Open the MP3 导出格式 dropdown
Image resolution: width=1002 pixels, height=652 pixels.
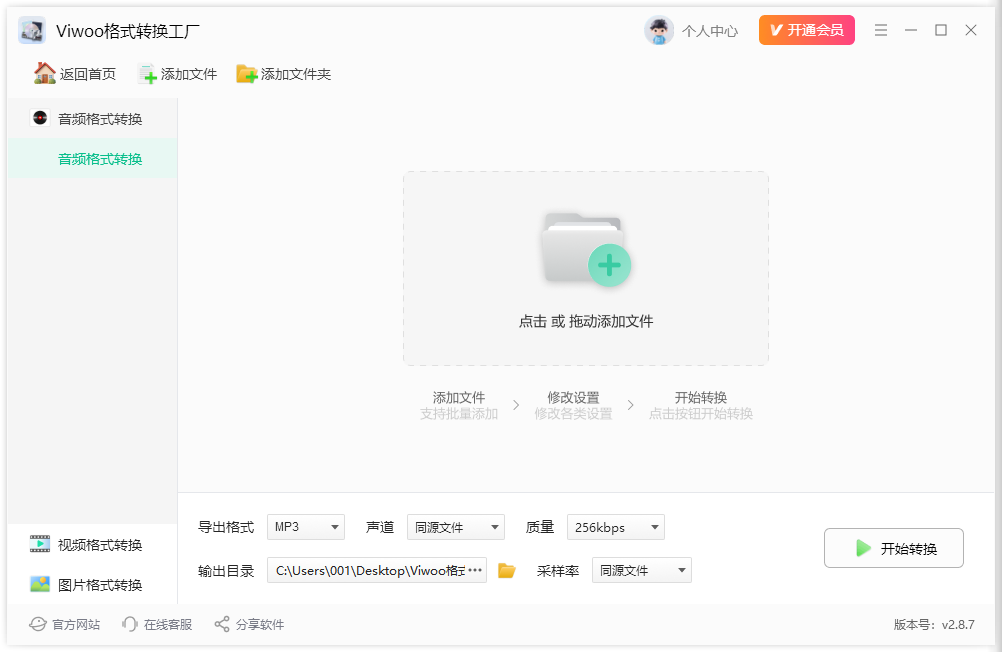click(x=305, y=527)
